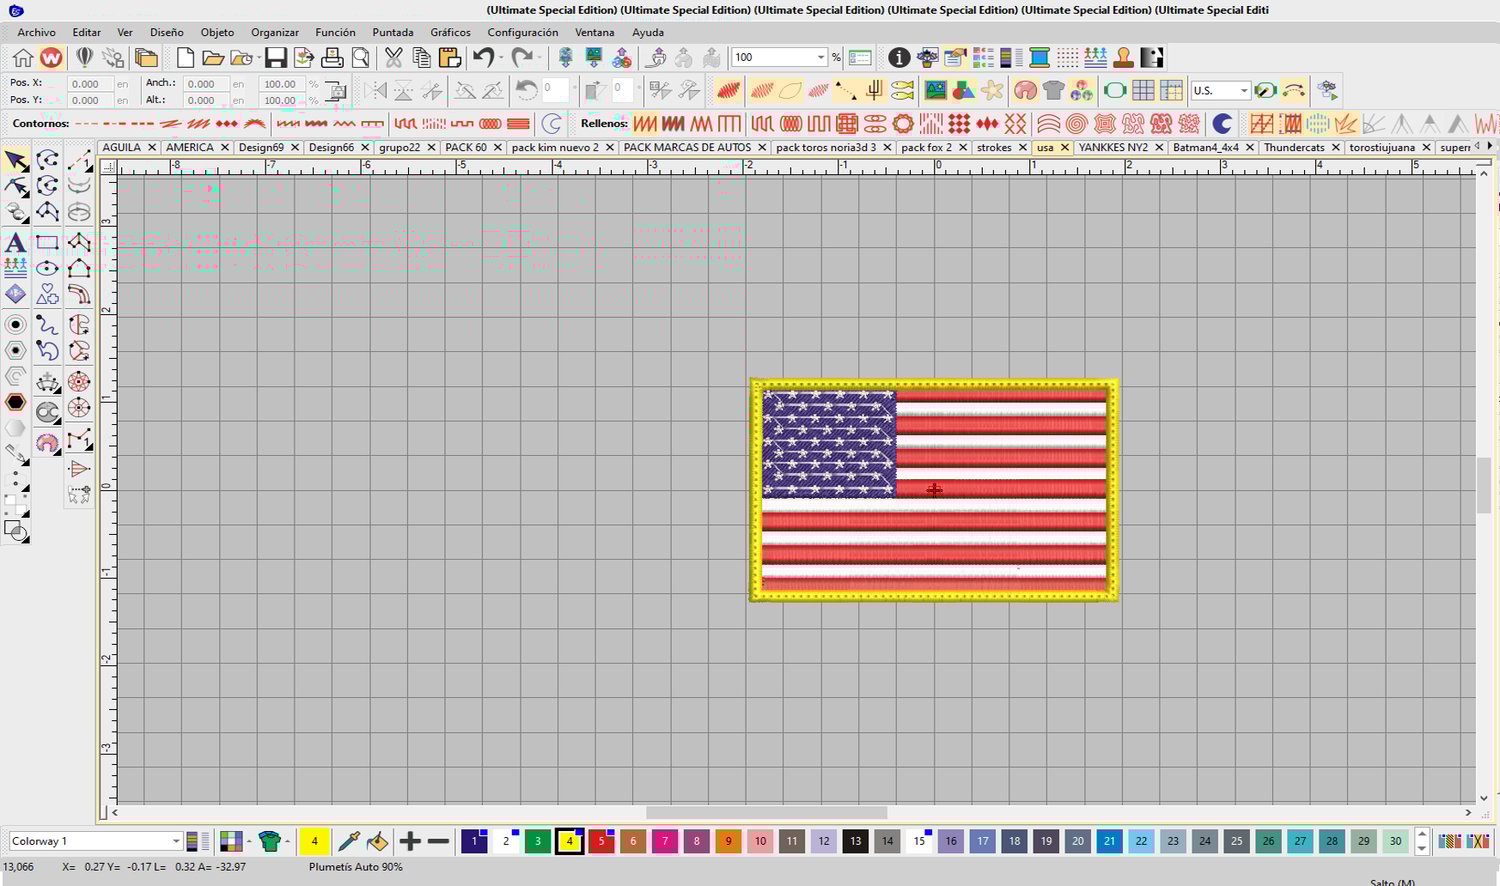1500x886 pixels.
Task: Select color swatch 5 red
Action: [601, 841]
